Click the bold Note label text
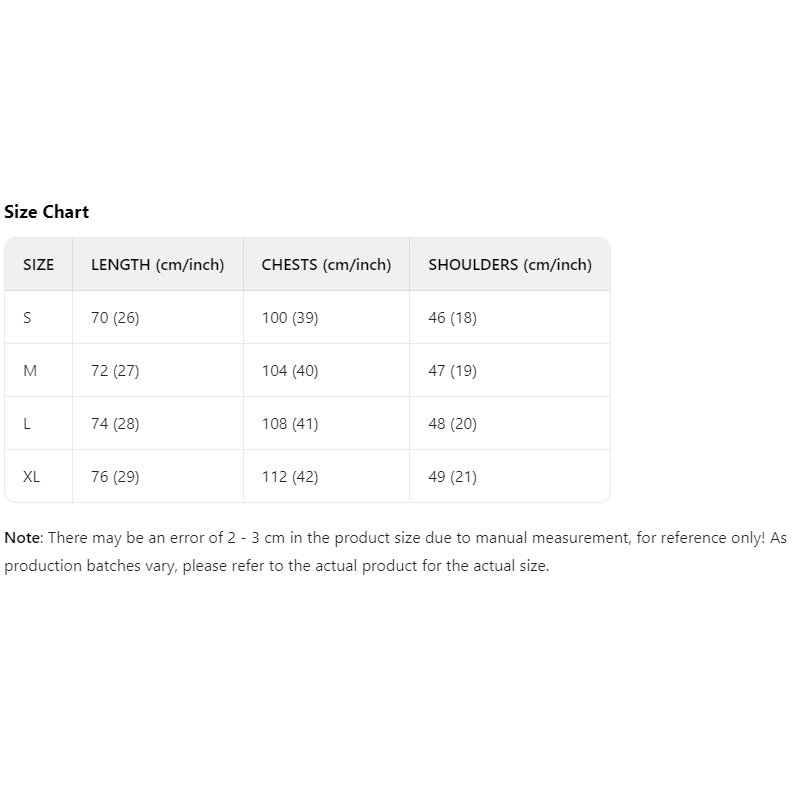This screenshot has width=801, height=801. click(x=22, y=538)
